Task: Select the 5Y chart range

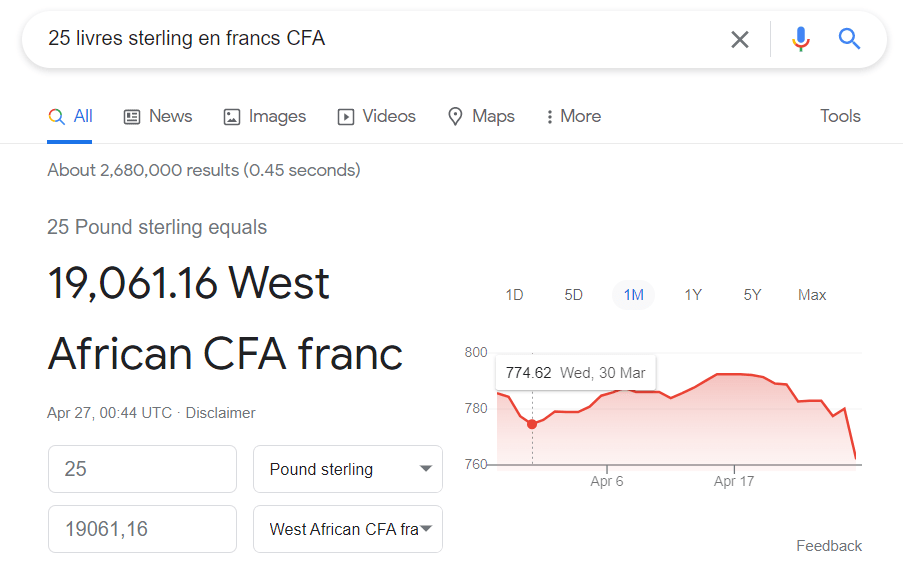Action: (x=752, y=295)
